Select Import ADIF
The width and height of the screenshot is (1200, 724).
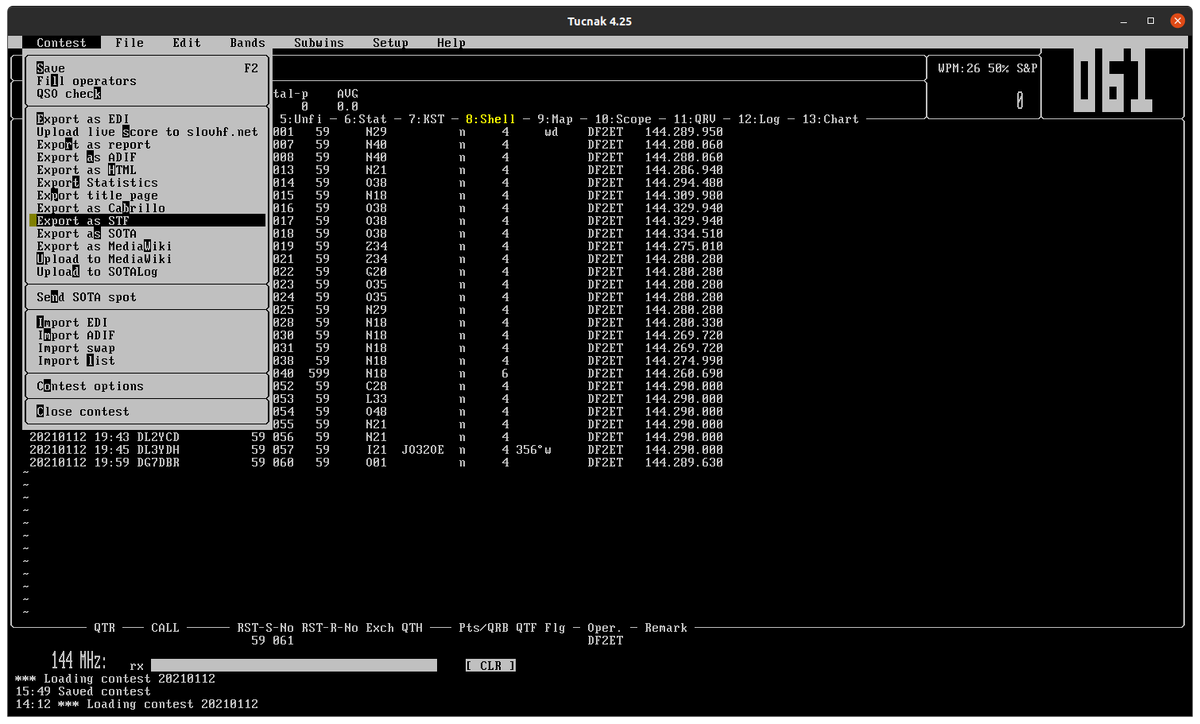(148, 336)
